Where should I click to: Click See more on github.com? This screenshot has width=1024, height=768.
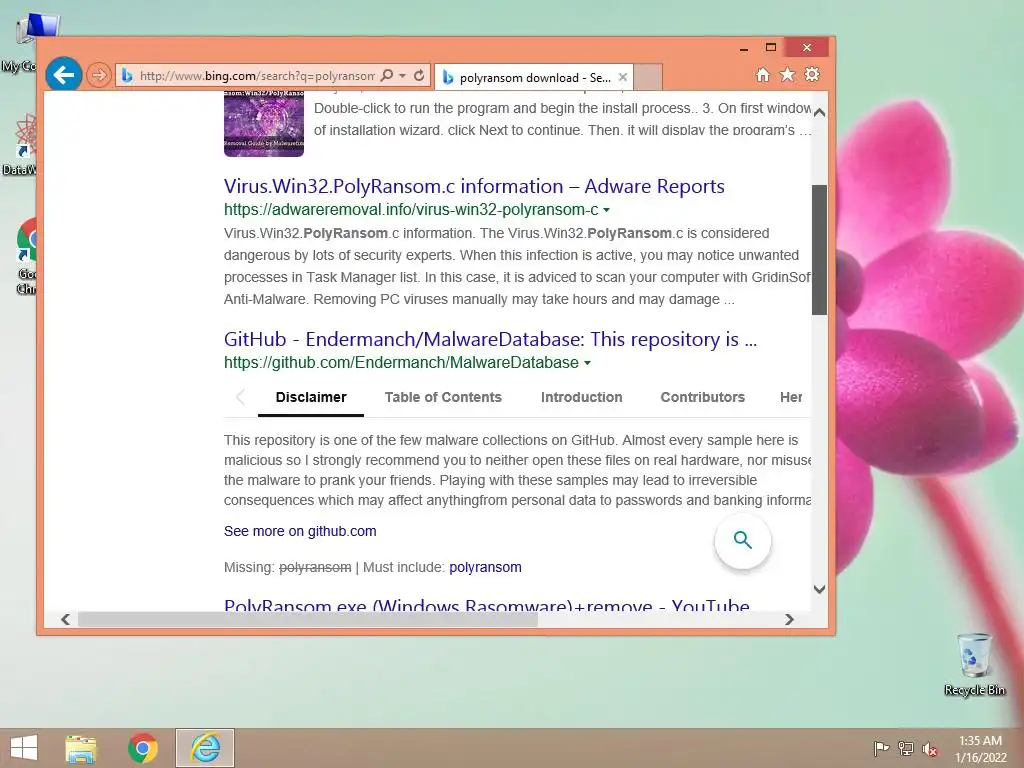(x=300, y=531)
